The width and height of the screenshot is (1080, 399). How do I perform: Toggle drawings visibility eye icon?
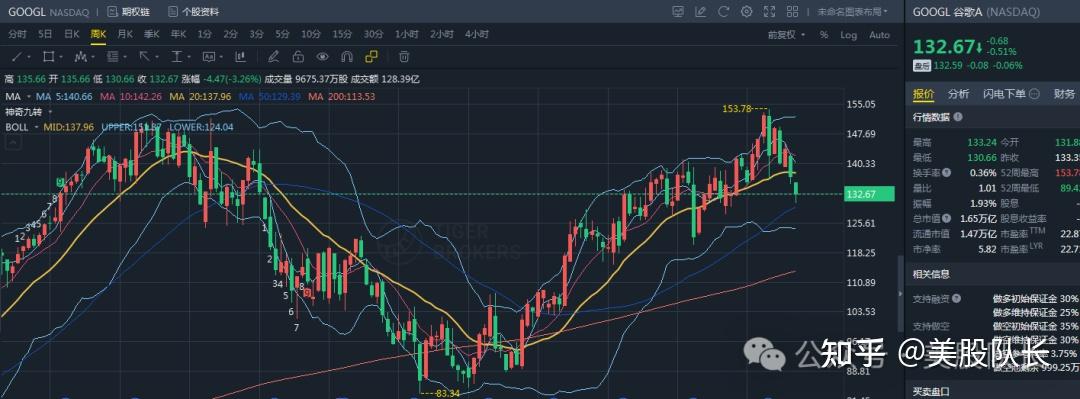pyautogui.click(x=322, y=57)
